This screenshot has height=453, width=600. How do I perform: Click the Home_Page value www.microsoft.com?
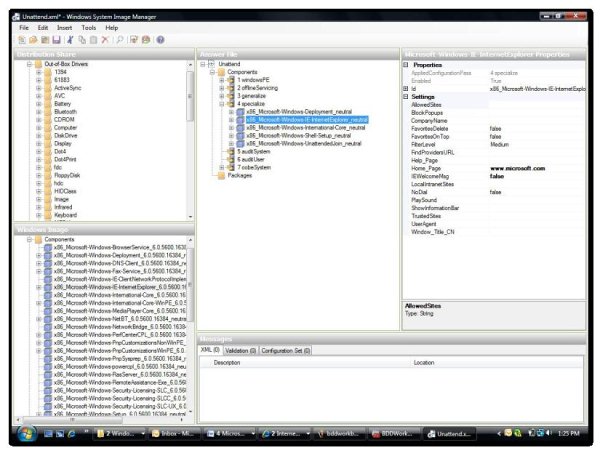[518, 168]
